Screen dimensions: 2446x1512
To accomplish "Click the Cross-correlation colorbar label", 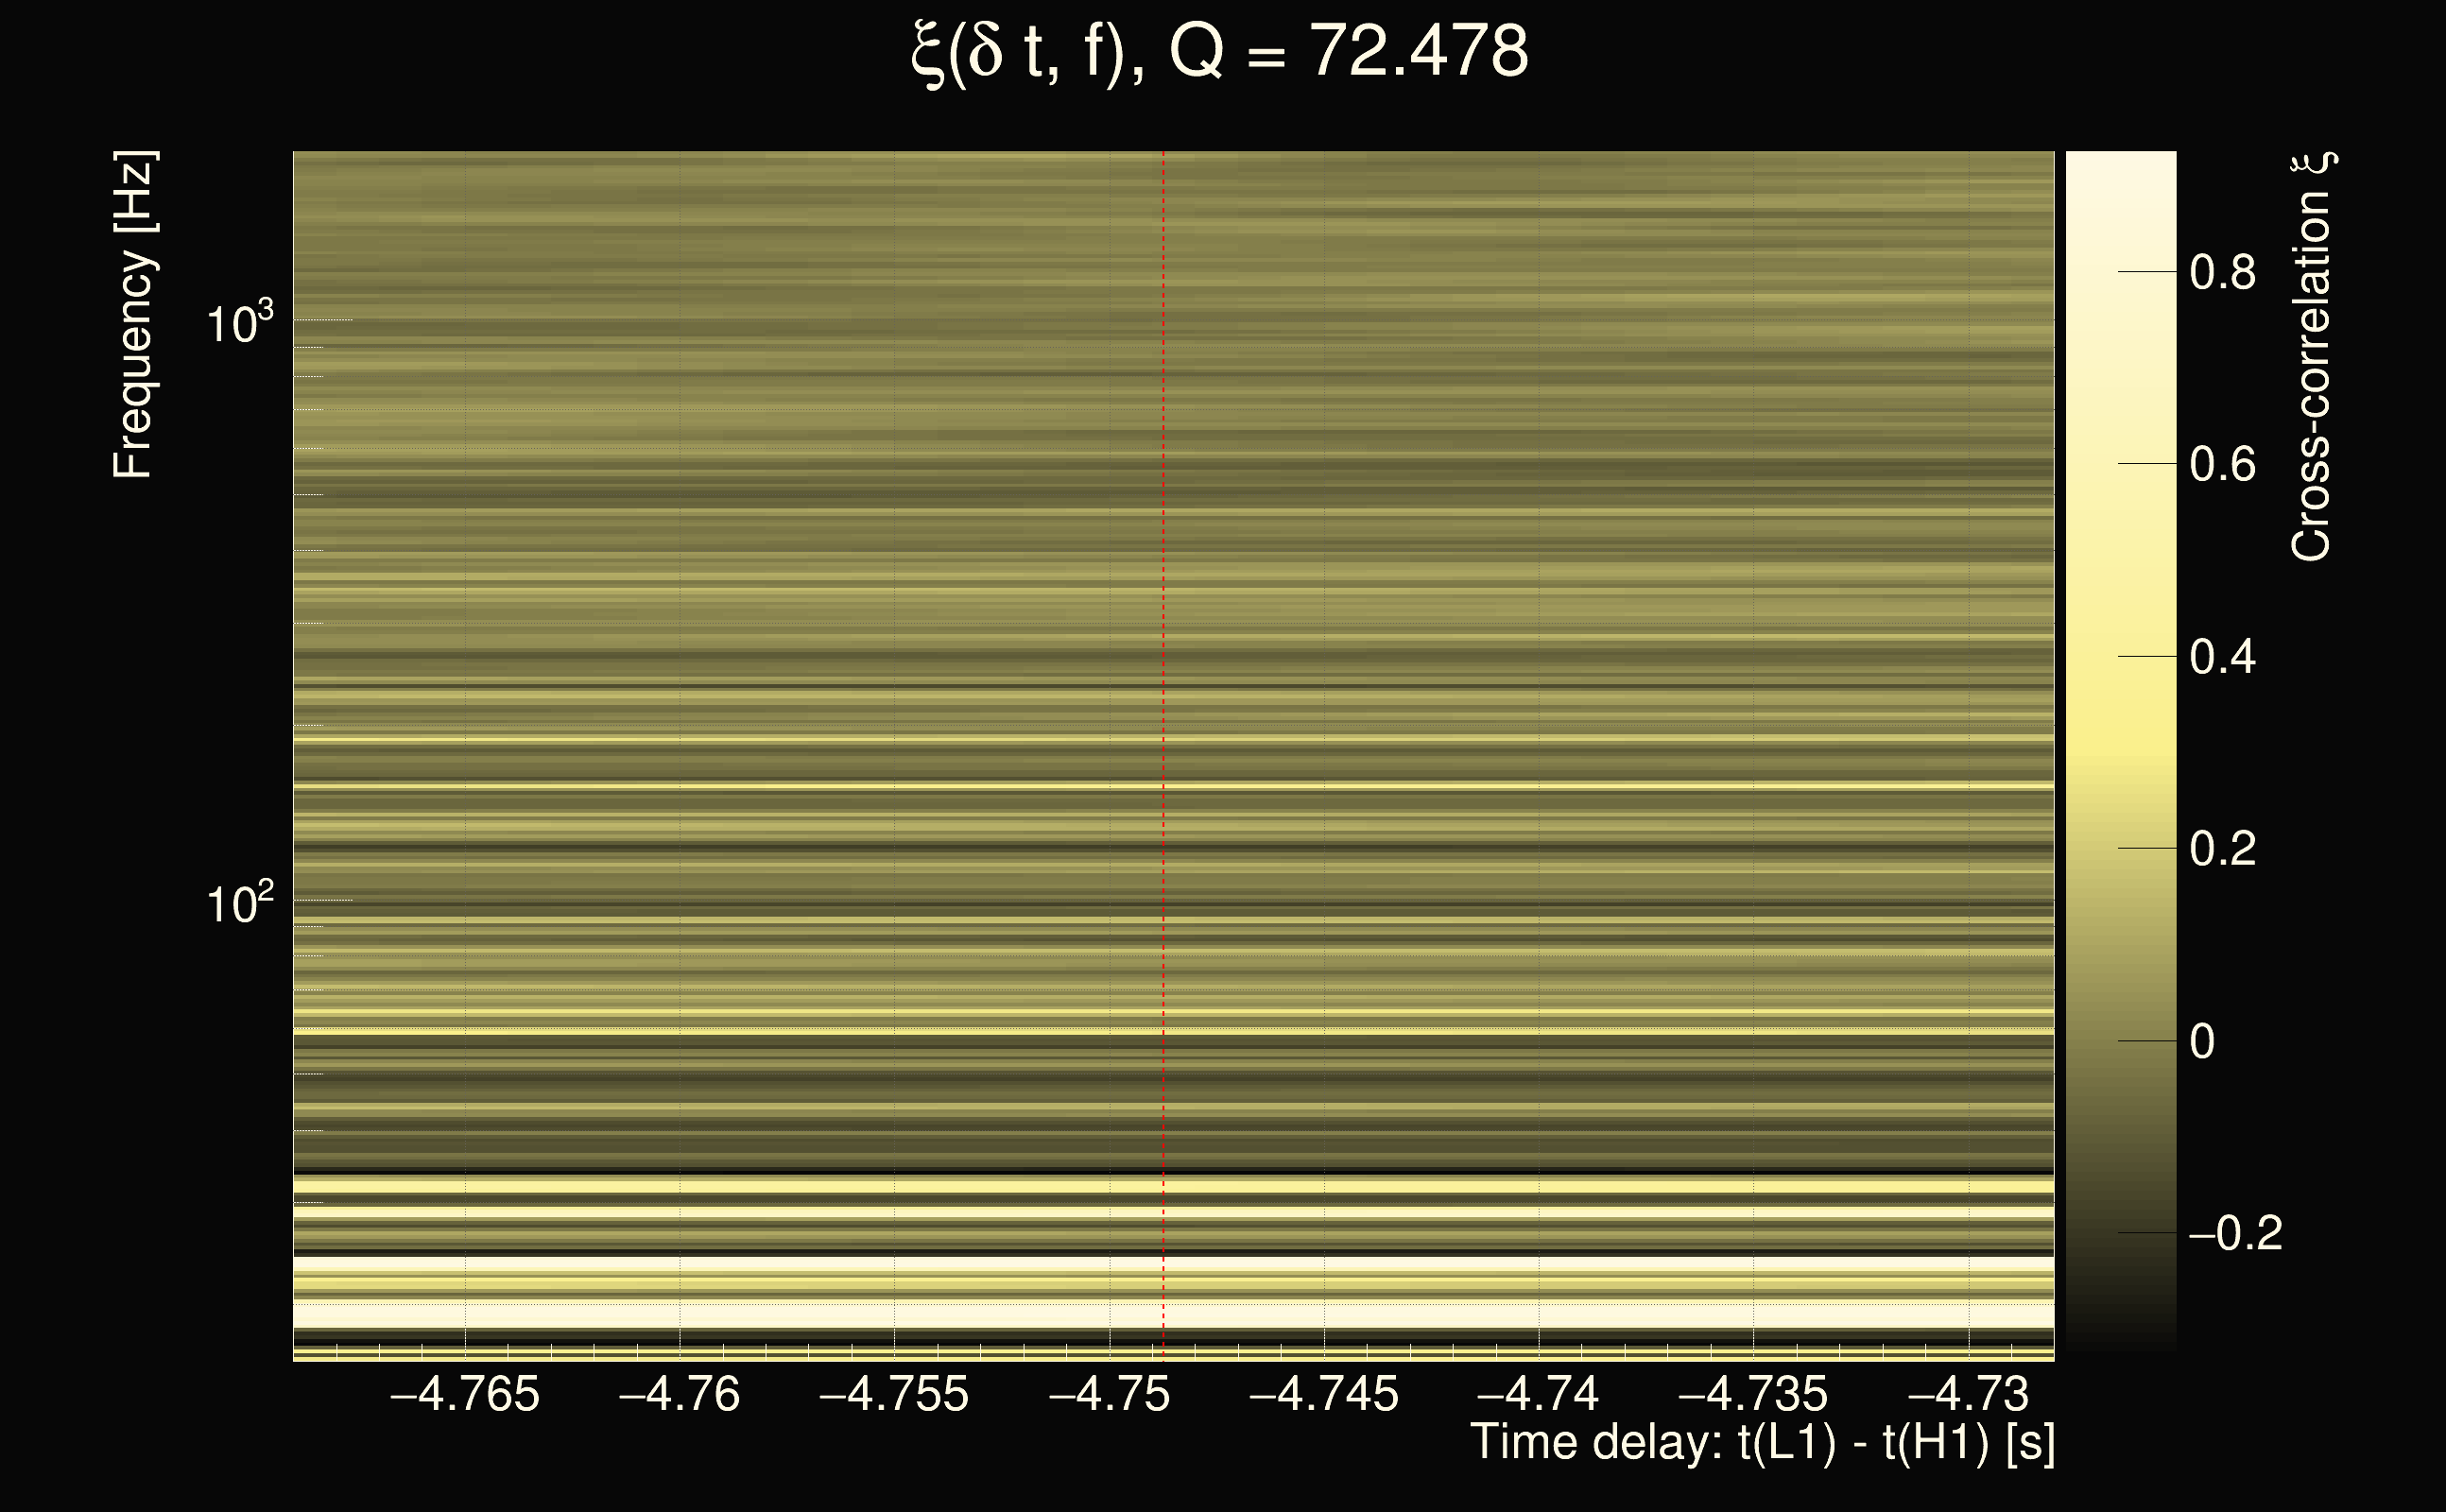I will [2312, 357].
